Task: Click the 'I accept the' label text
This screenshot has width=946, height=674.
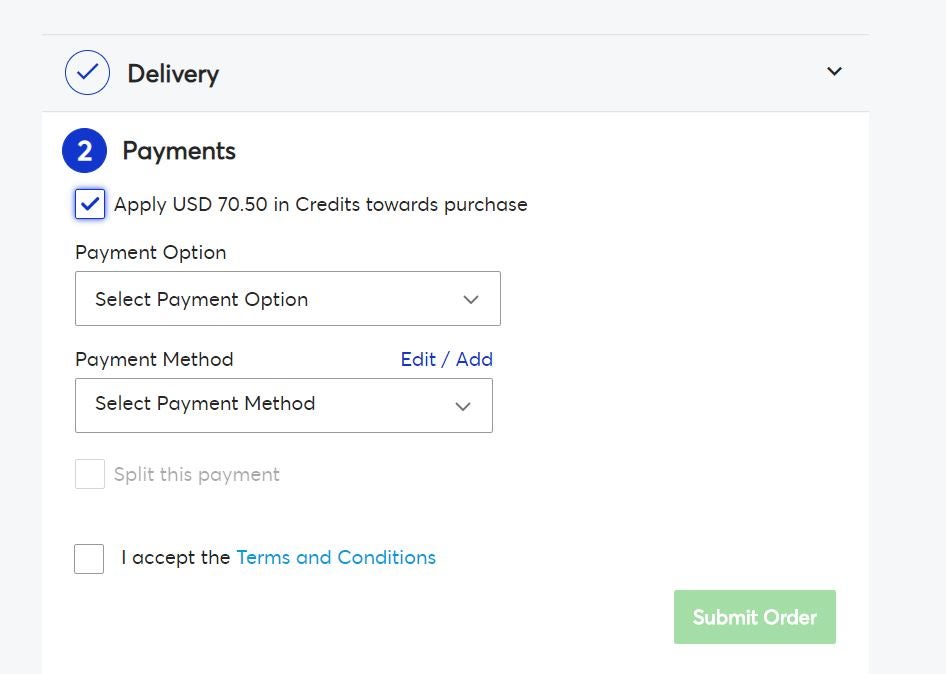Action: 176,558
